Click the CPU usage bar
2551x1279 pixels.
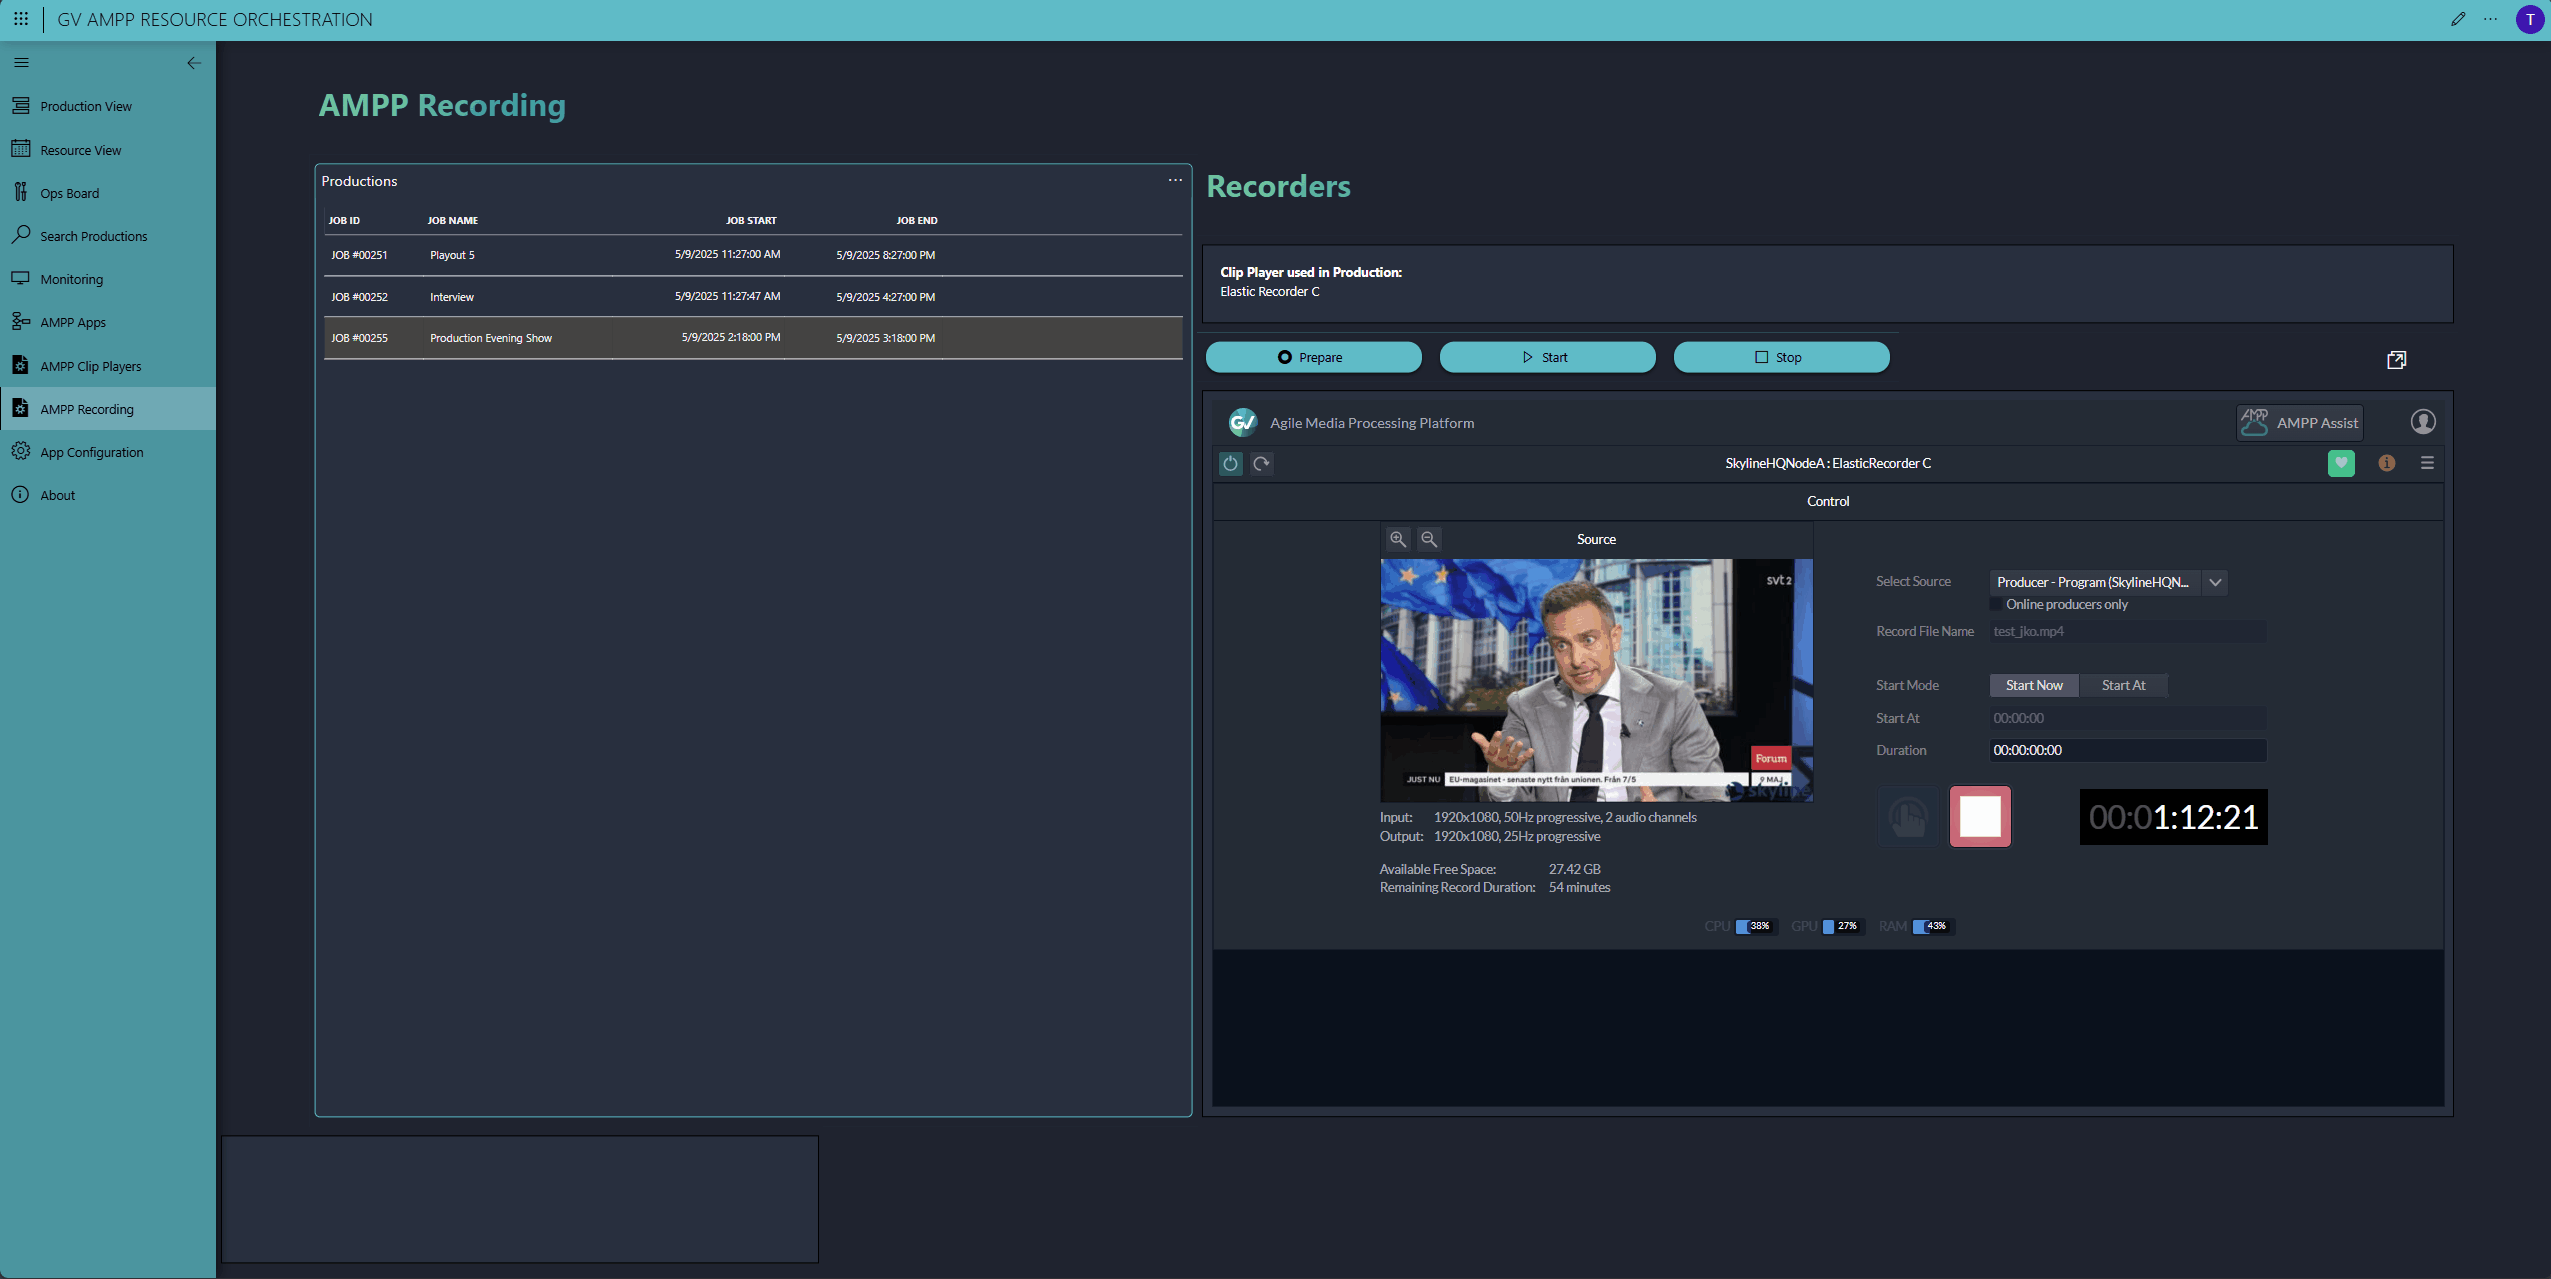click(1756, 926)
